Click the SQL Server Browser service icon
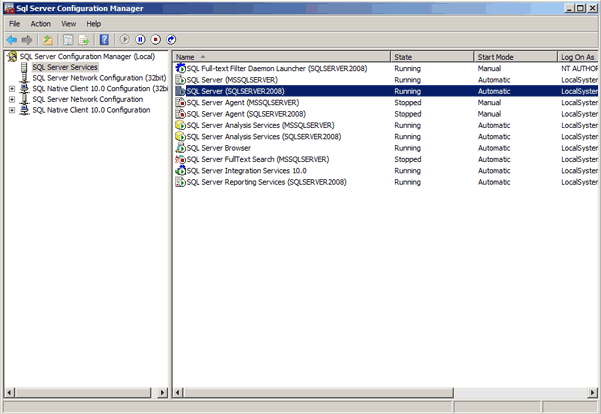 pos(181,148)
